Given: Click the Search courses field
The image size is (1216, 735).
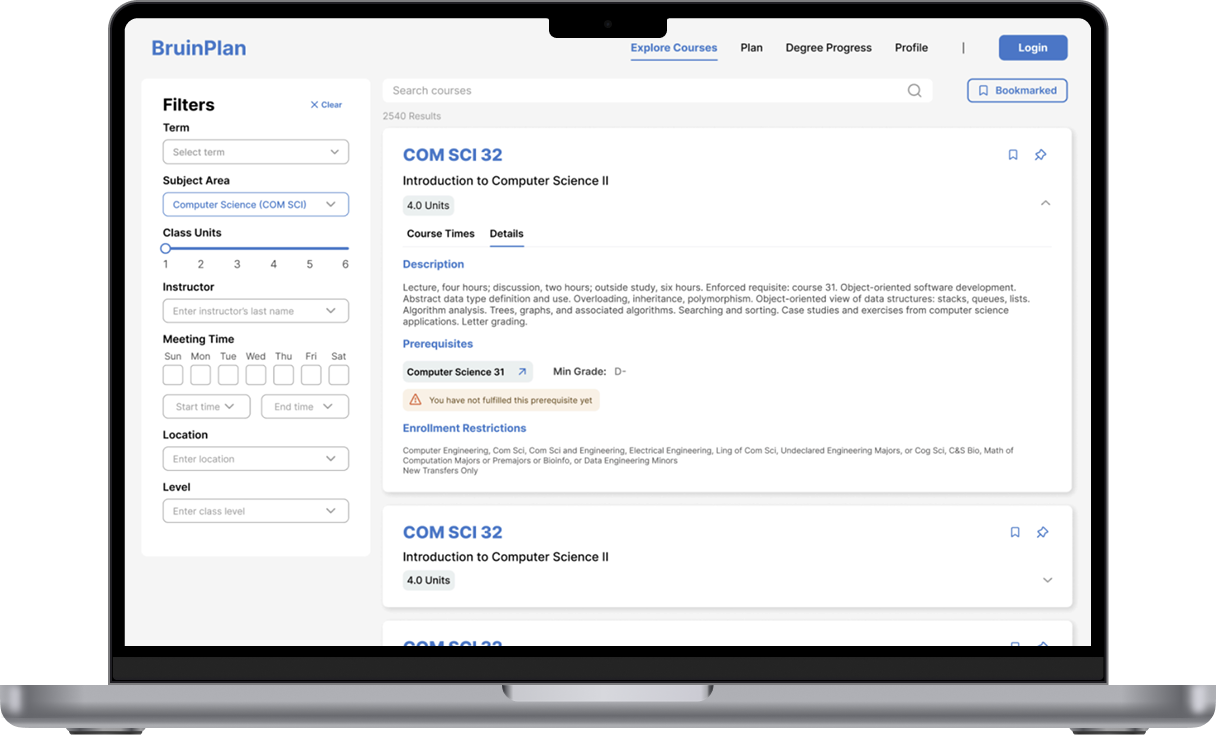Looking at the screenshot, I should point(657,91).
